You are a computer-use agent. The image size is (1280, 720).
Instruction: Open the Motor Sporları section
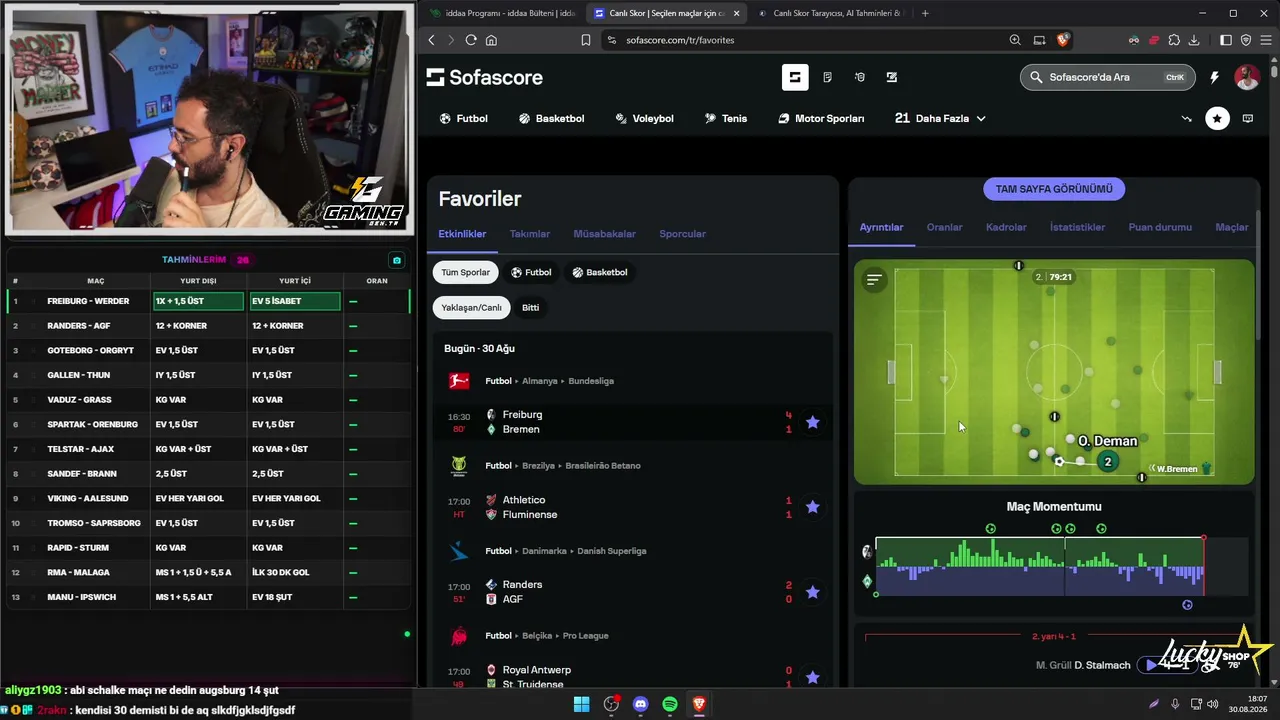[x=821, y=118]
